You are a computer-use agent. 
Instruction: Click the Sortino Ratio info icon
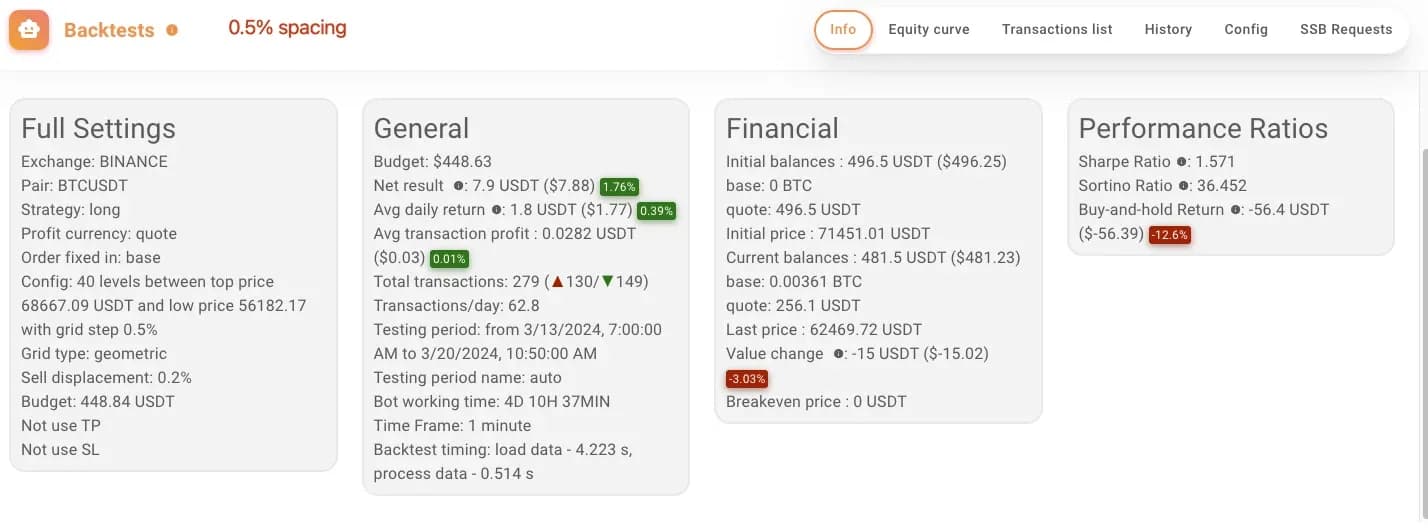click(1184, 186)
